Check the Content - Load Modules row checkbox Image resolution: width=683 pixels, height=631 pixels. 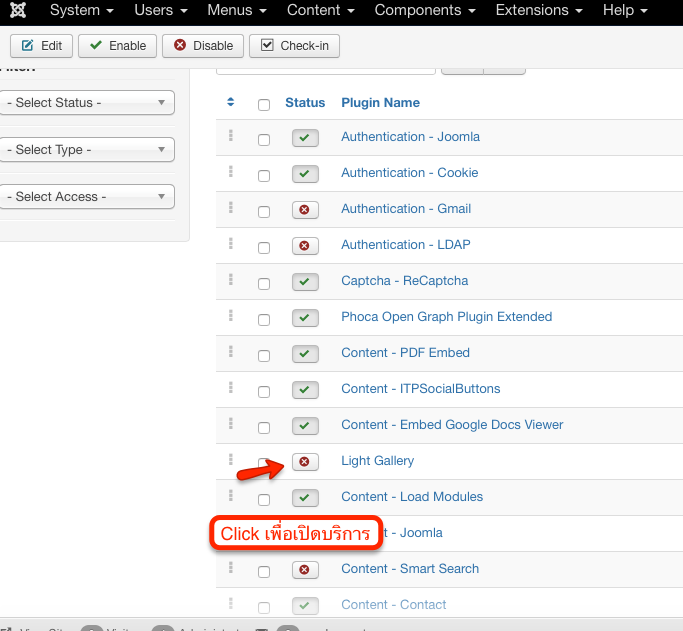click(264, 500)
